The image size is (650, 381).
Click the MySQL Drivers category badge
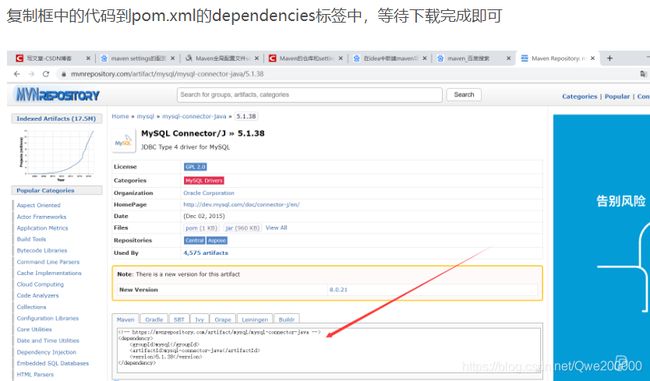[204, 180]
